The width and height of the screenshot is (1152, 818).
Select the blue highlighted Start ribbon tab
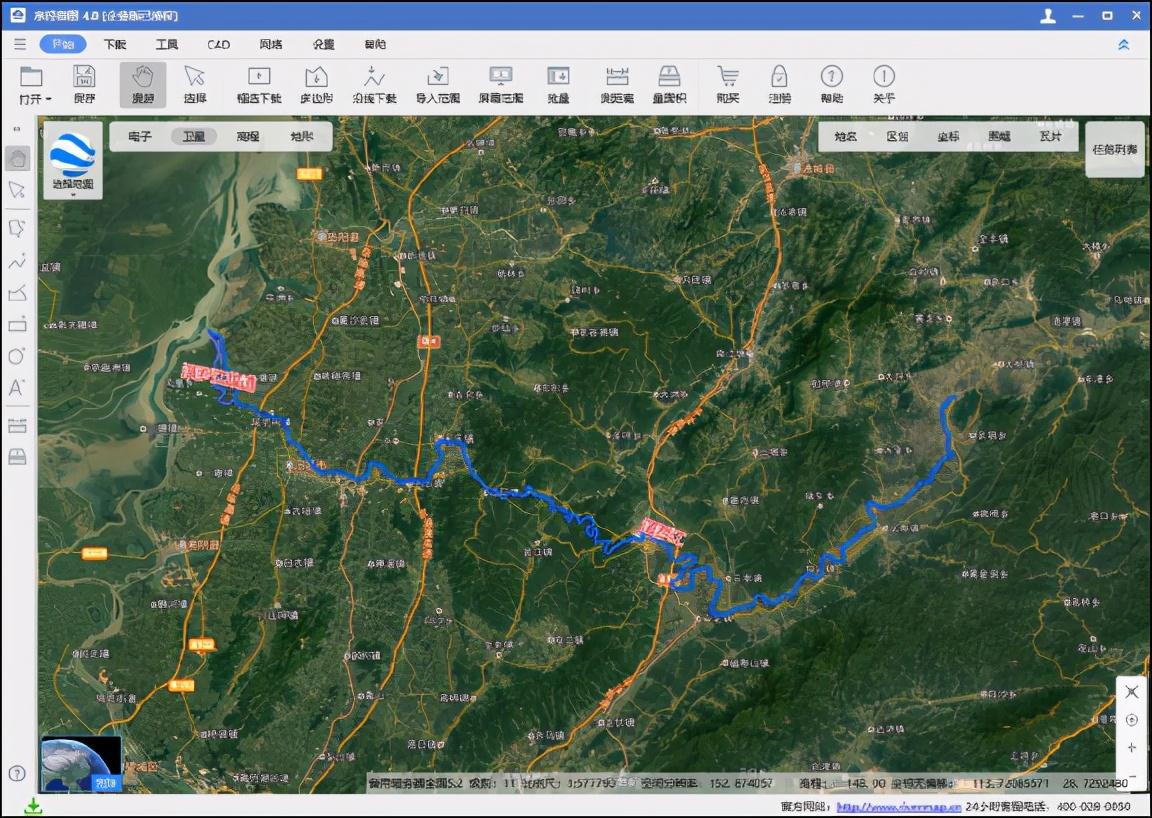tap(63, 44)
